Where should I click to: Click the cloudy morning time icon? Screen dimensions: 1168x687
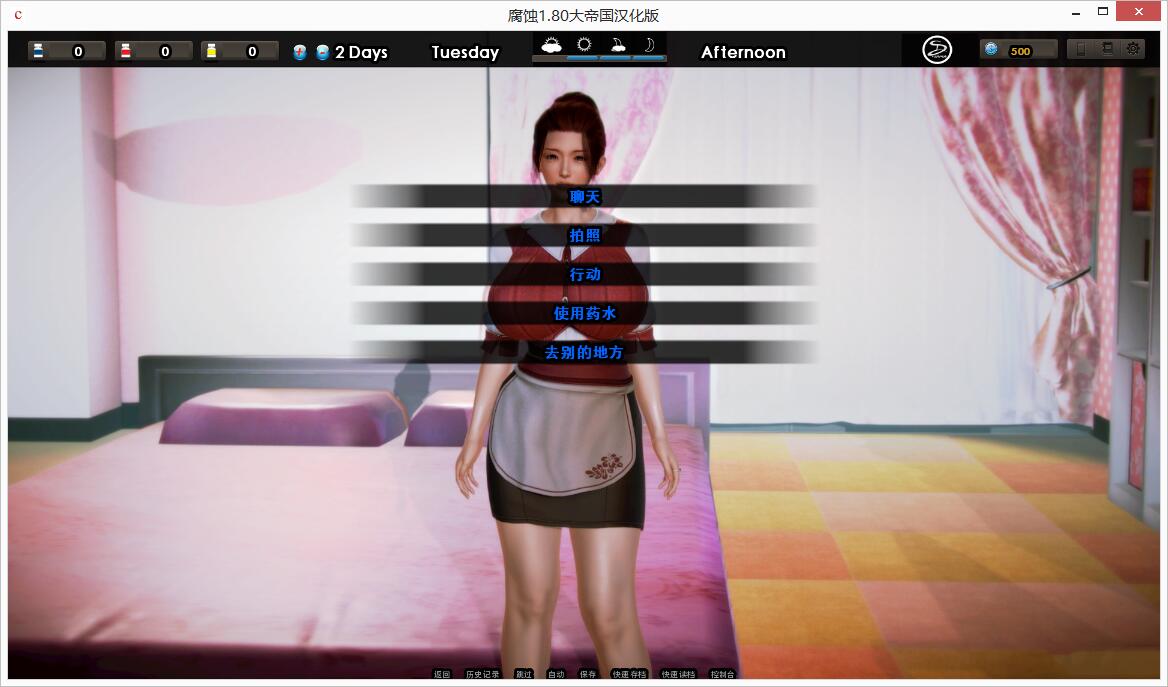pyautogui.click(x=551, y=45)
